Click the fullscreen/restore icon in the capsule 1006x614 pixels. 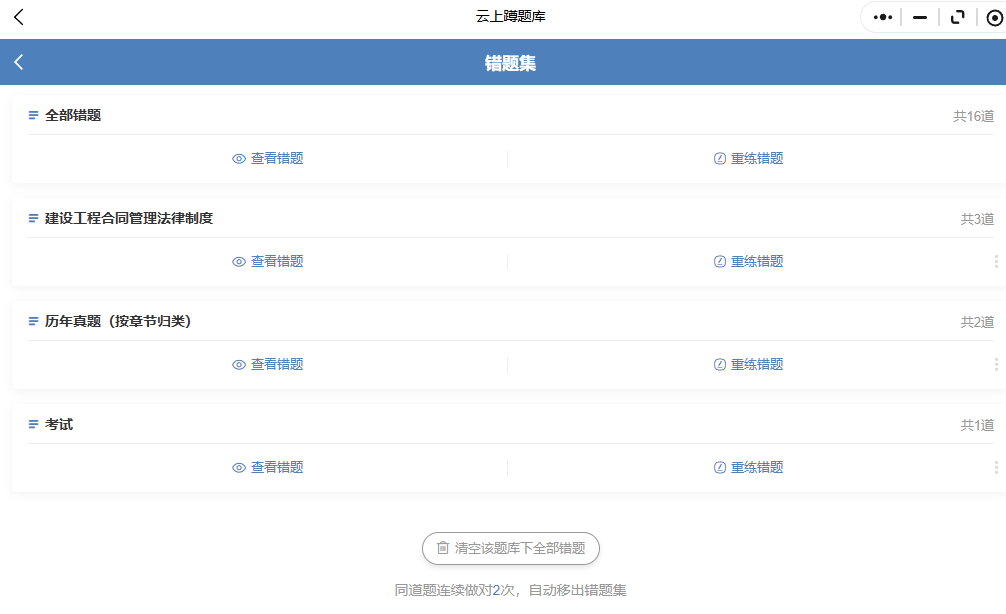click(x=957, y=17)
